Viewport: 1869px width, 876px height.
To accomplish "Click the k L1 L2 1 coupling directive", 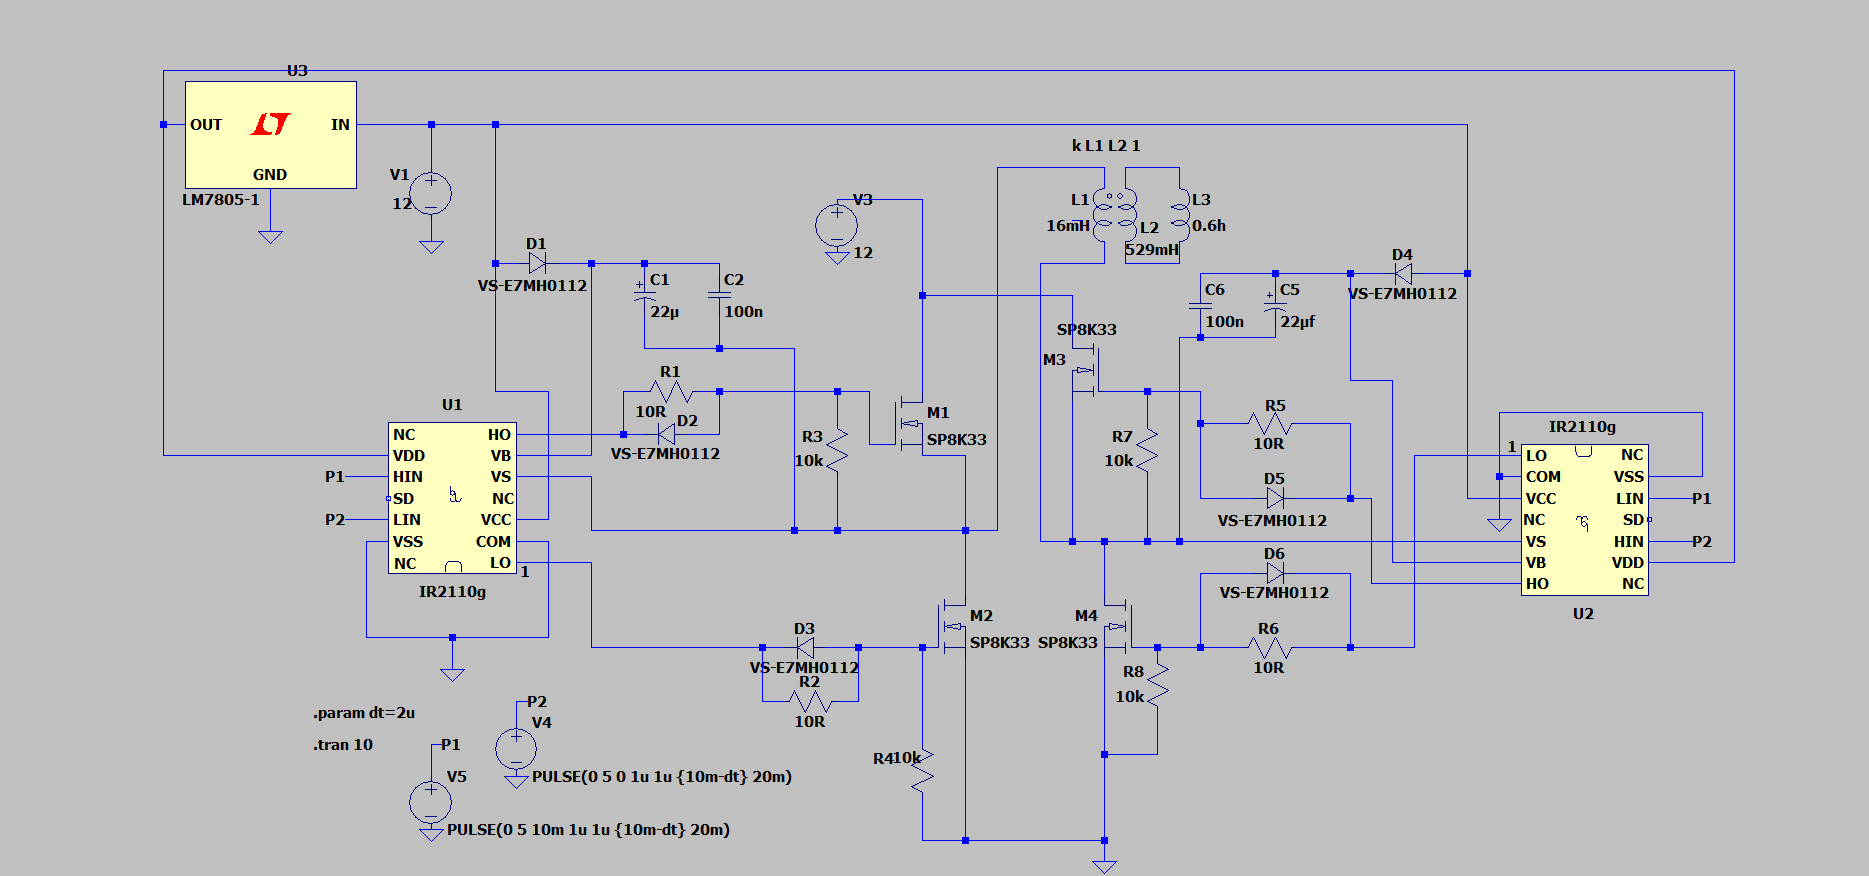I will click(1106, 146).
